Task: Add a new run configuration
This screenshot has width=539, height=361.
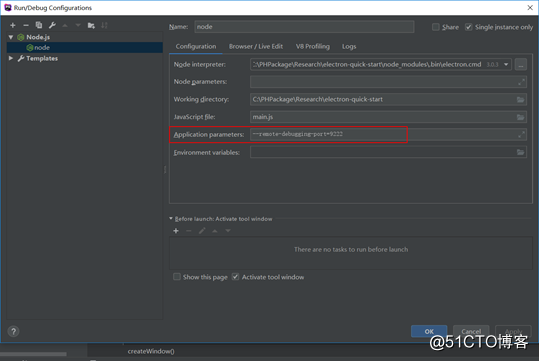Action: click(13, 25)
